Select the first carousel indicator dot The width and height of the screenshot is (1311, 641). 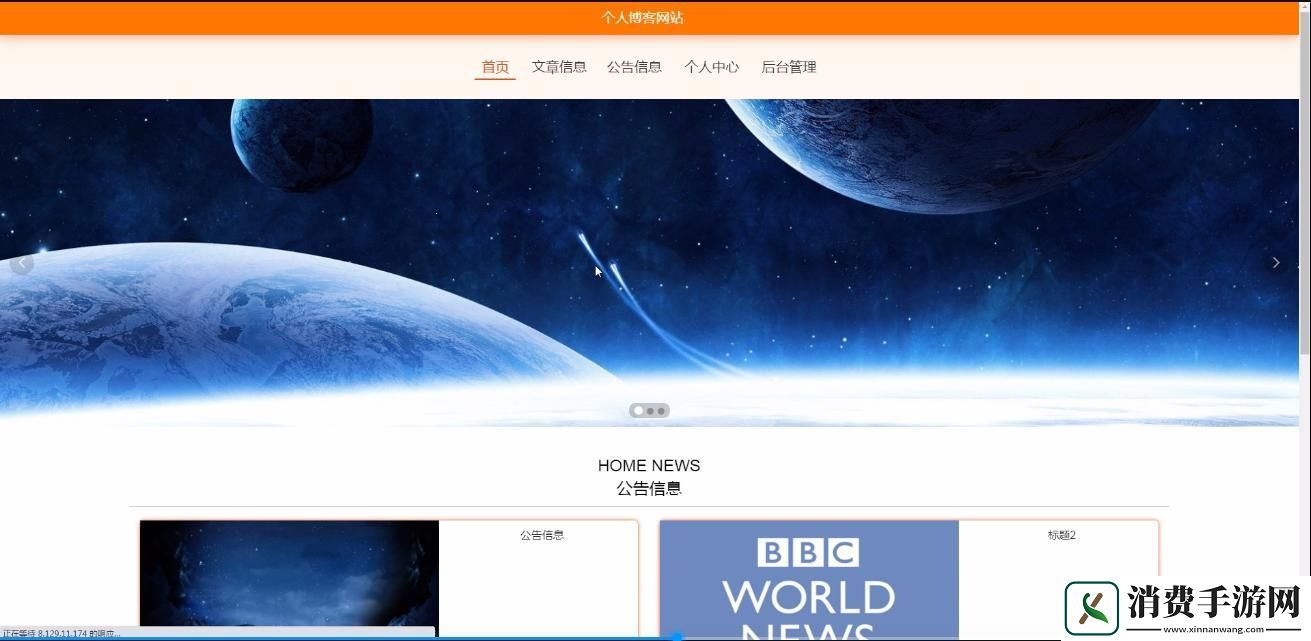click(638, 411)
